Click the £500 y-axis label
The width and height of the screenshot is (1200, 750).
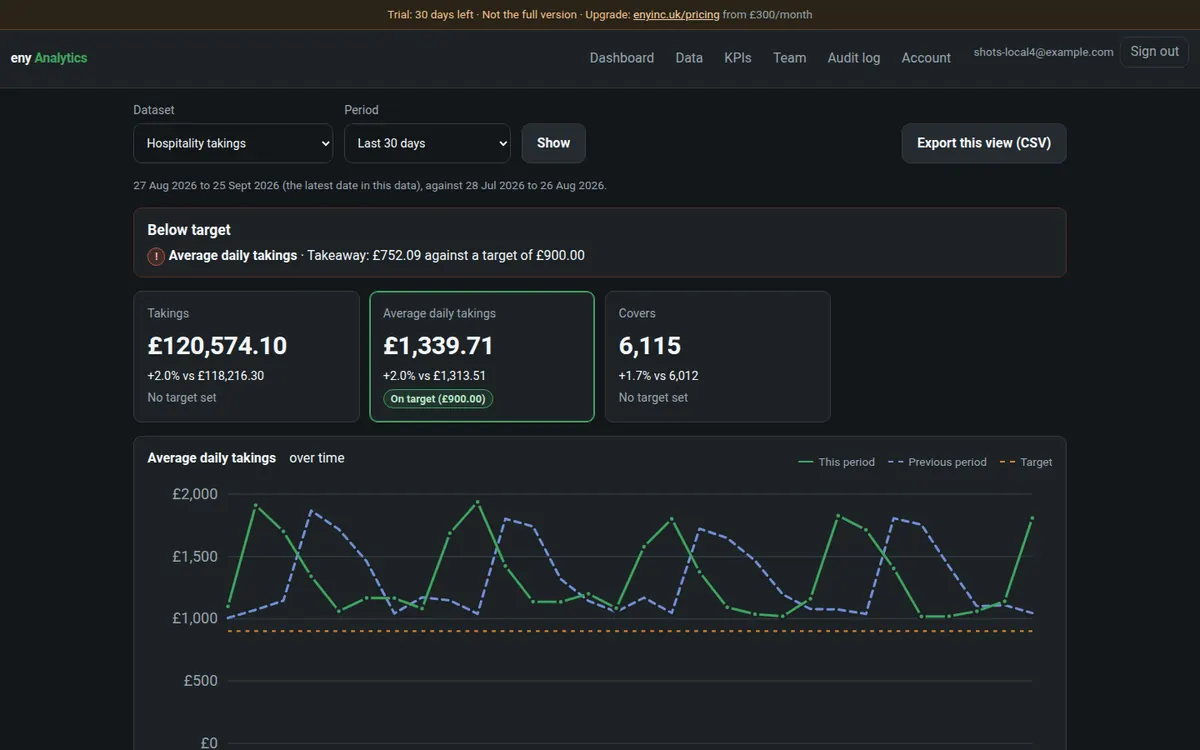point(200,681)
